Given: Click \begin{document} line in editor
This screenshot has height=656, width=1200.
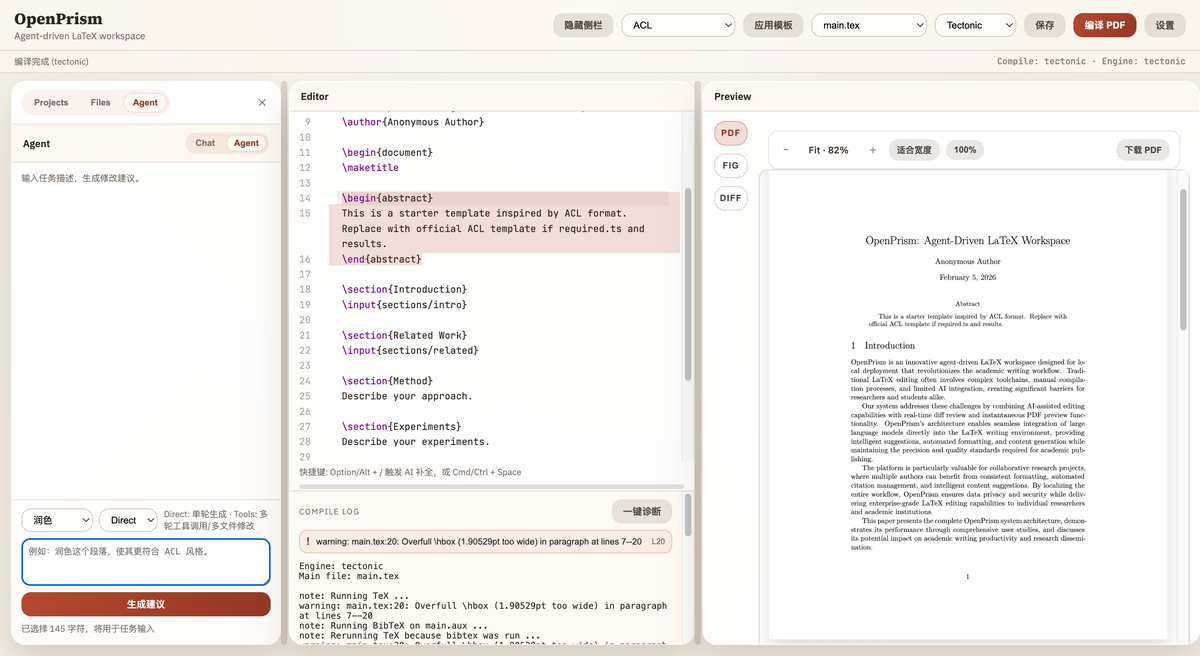Looking at the screenshot, I should (x=387, y=152).
